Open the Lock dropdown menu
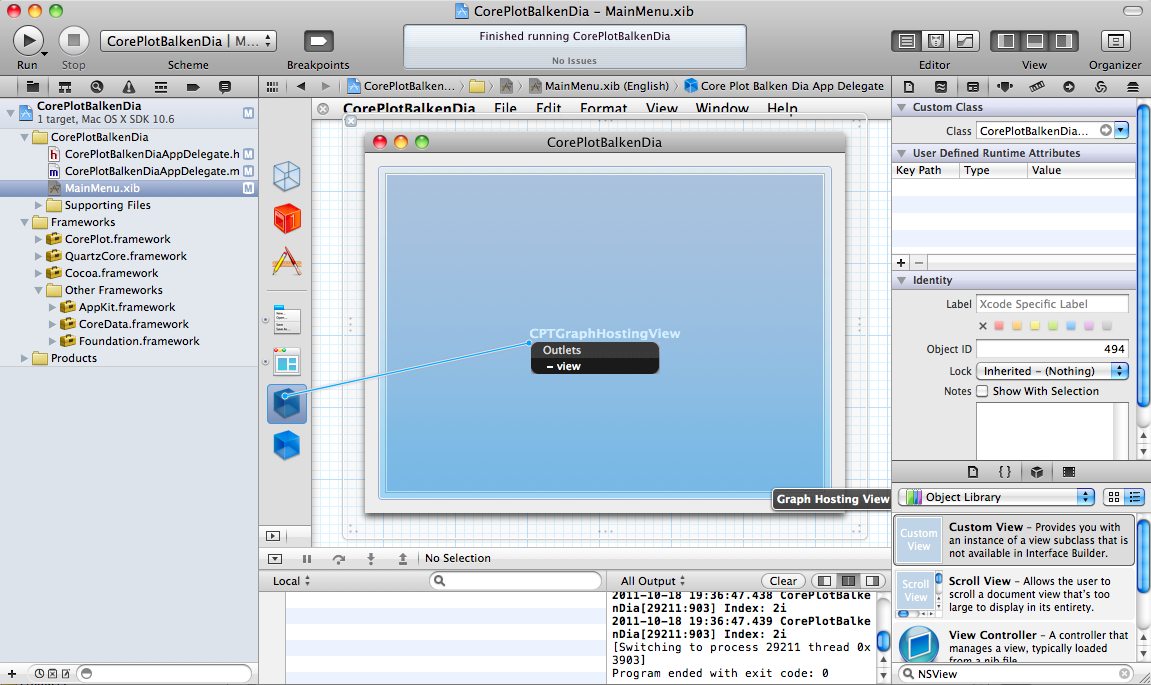This screenshot has height=685, width=1151. click(x=1052, y=371)
